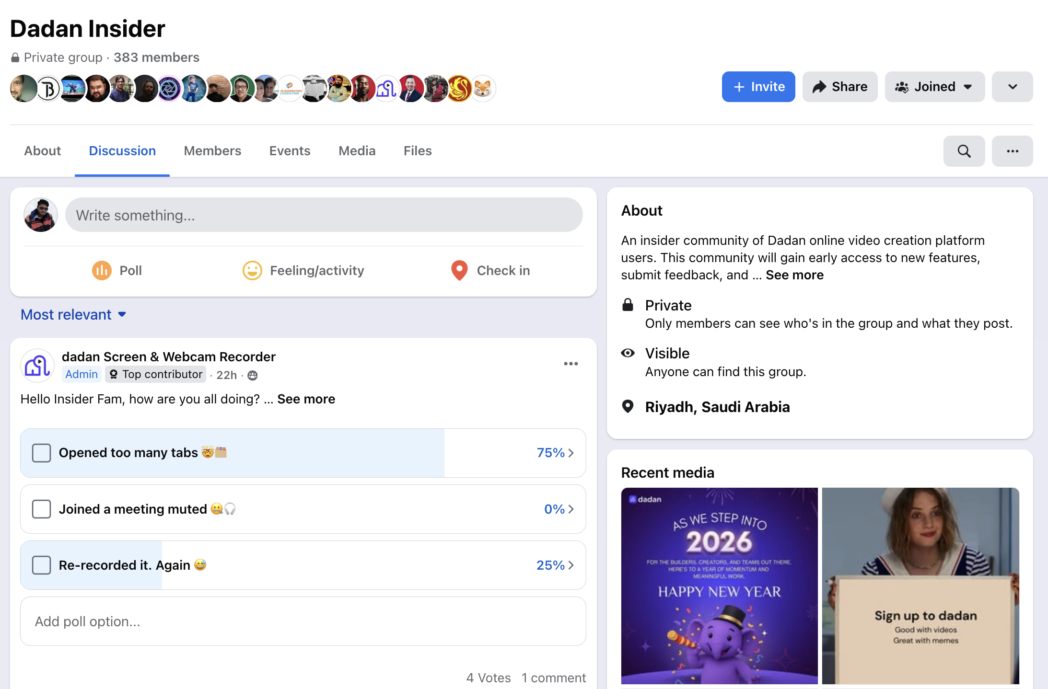
Task: Open the Most relevant sort dropdown
Action: 73,314
